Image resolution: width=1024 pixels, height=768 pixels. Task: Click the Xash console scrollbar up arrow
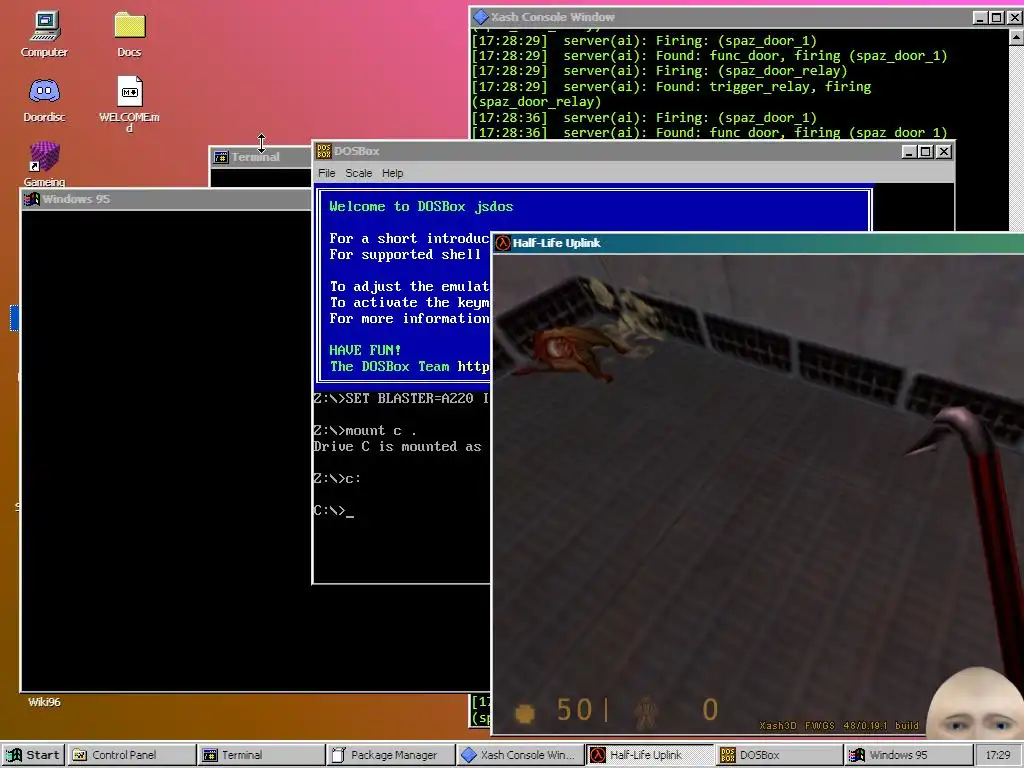pyautogui.click(x=1016, y=37)
